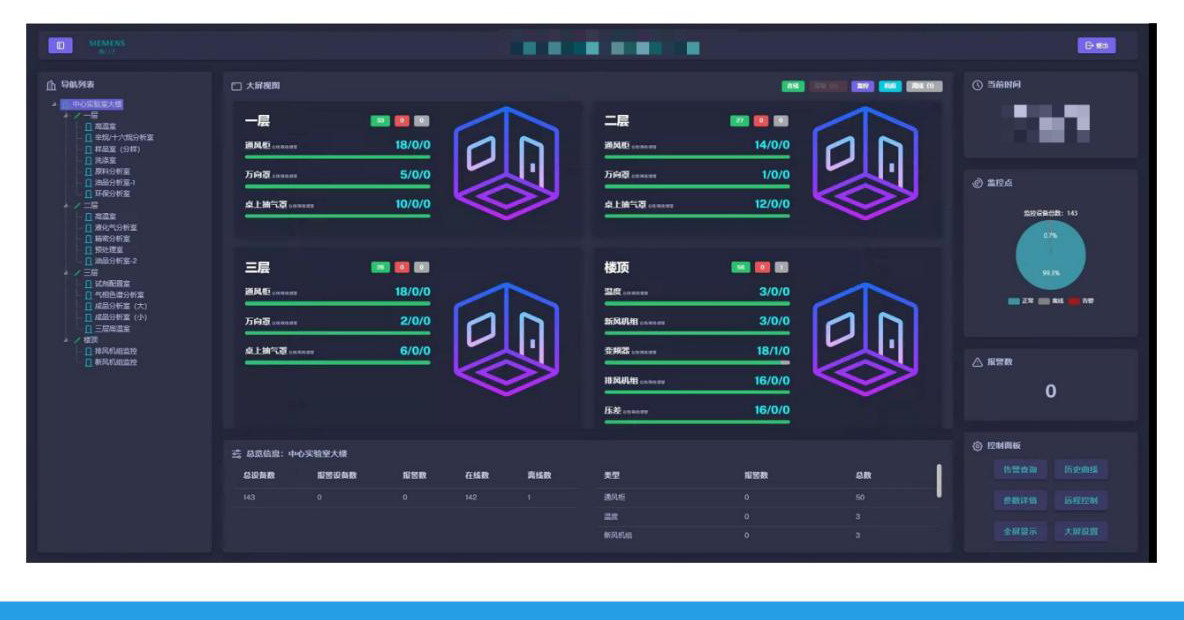Click the gear icon beside 控制面板

(x=977, y=445)
